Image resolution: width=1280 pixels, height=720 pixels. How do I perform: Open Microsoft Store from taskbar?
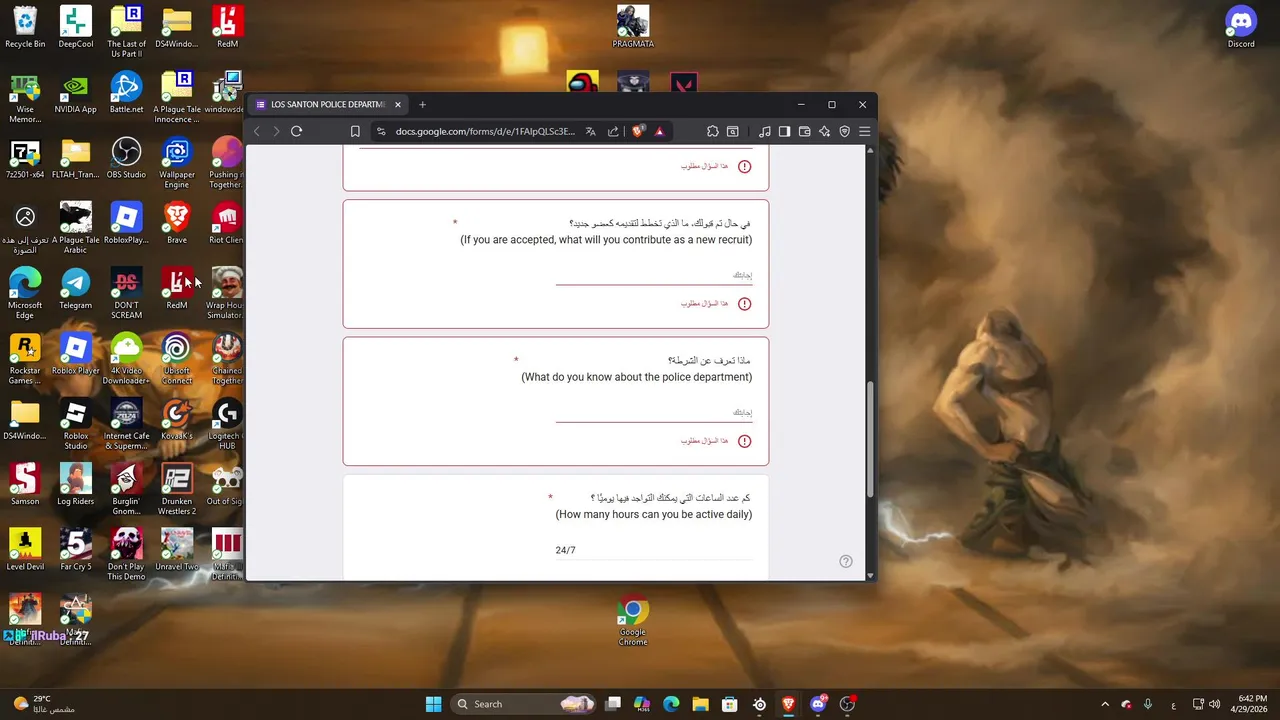(730, 704)
